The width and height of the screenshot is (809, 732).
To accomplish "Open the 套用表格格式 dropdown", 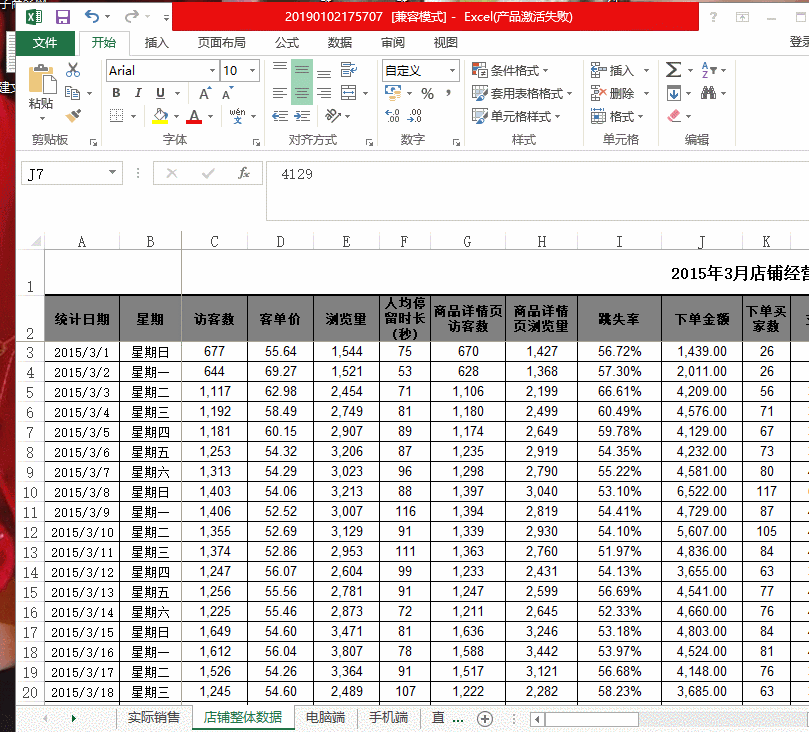I will (x=522, y=93).
